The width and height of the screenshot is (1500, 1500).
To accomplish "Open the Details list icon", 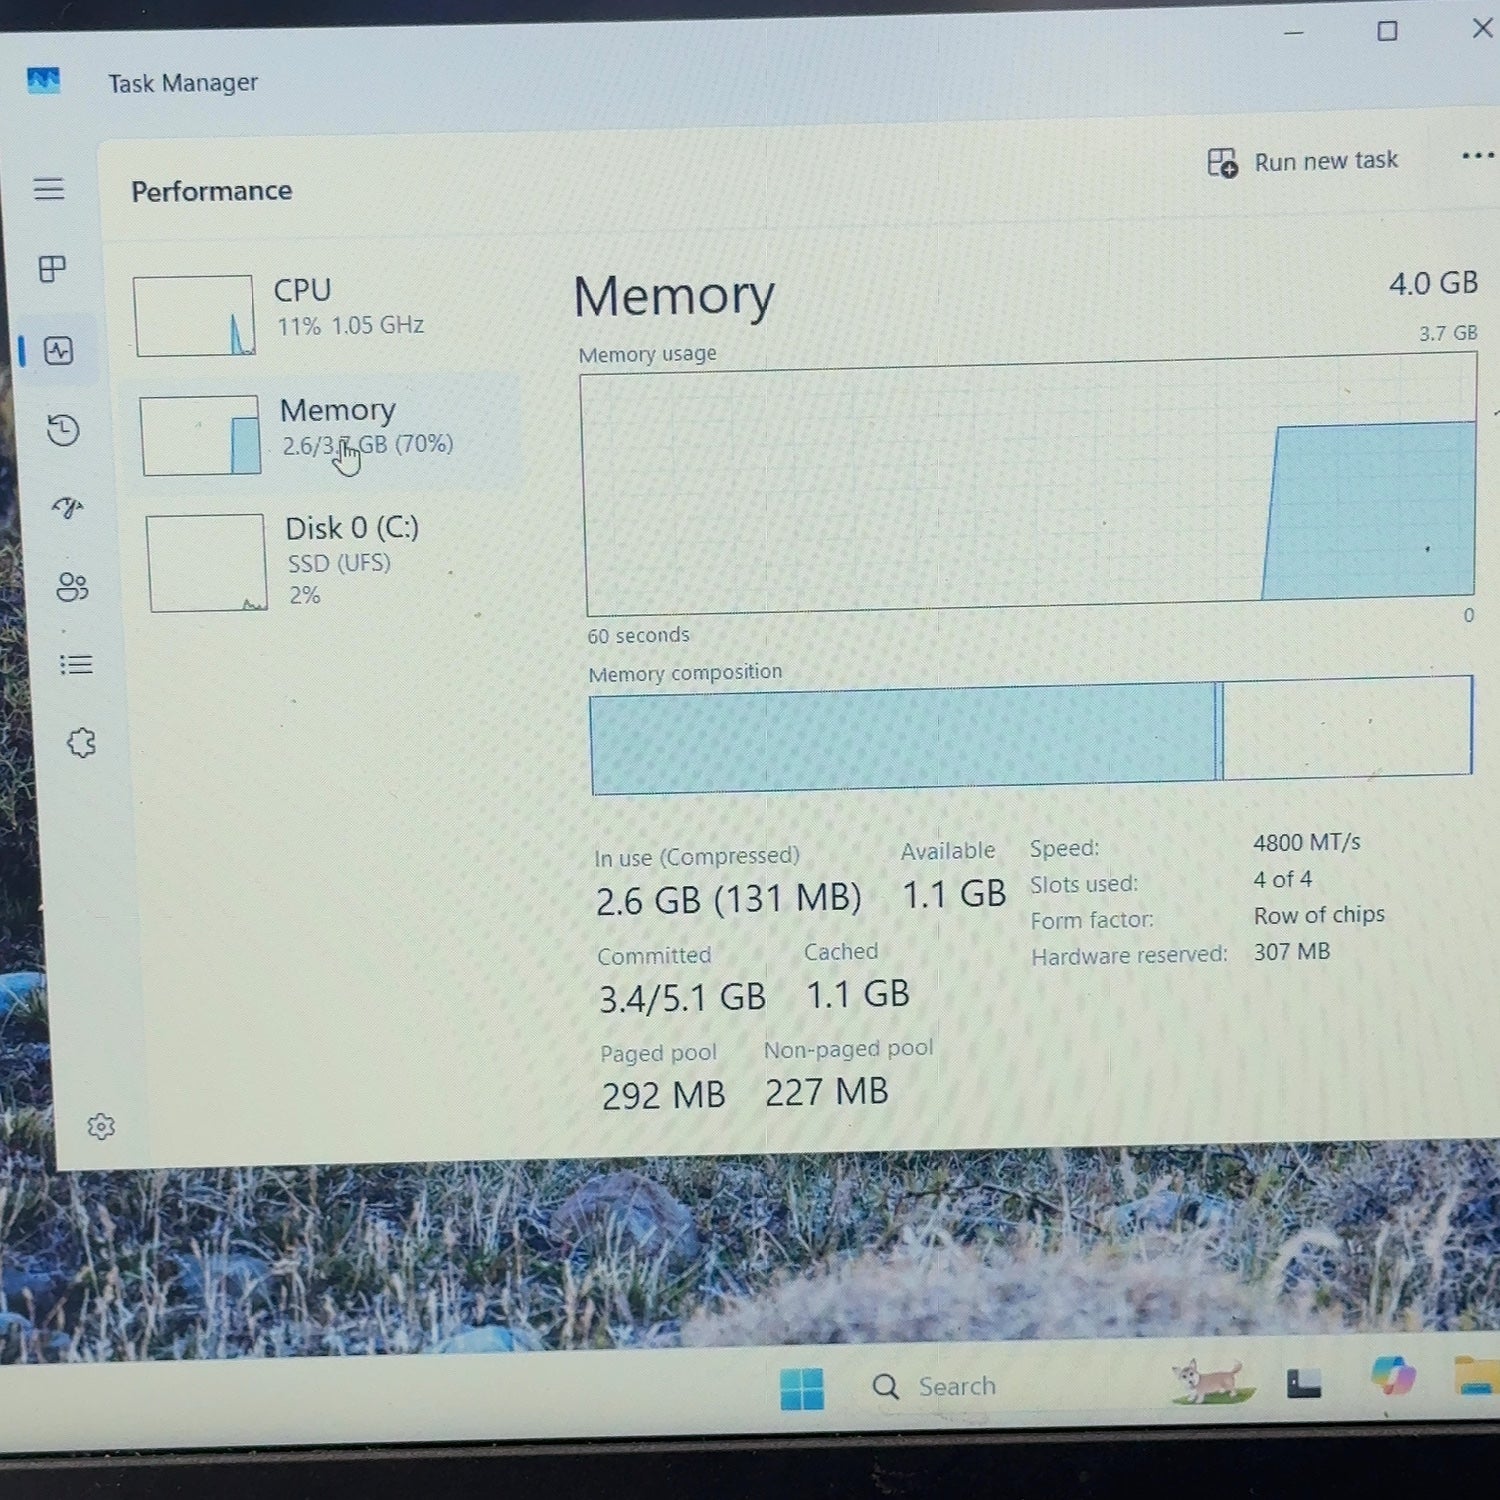I will tap(76, 665).
